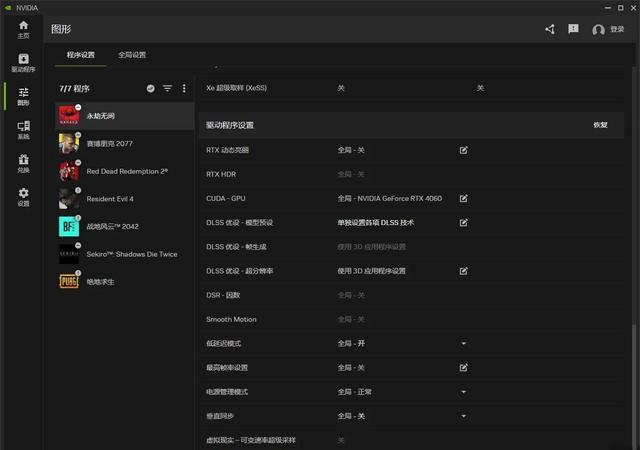Click the share icon in the top bar

tap(550, 29)
